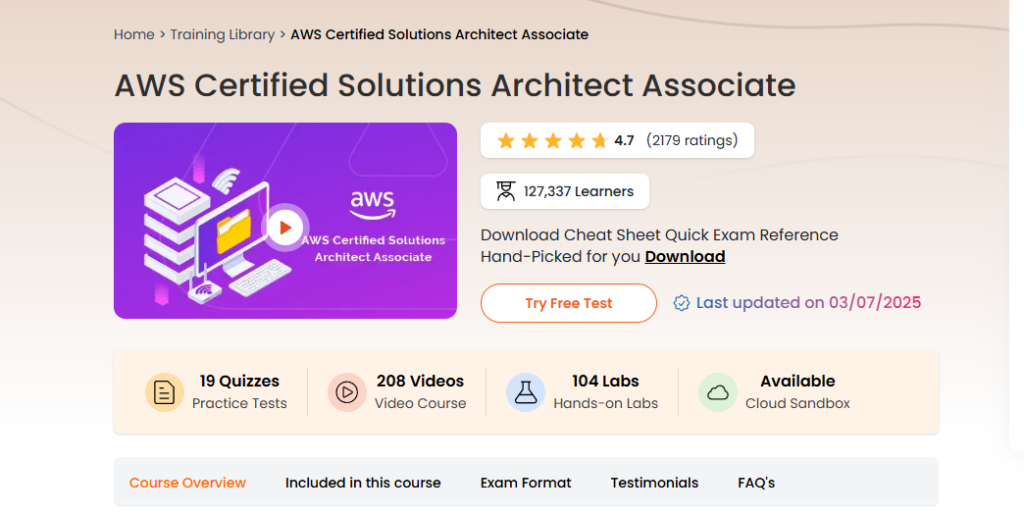Open the FAQ's tab
Screen dimensions: 1024x514
tap(756, 483)
